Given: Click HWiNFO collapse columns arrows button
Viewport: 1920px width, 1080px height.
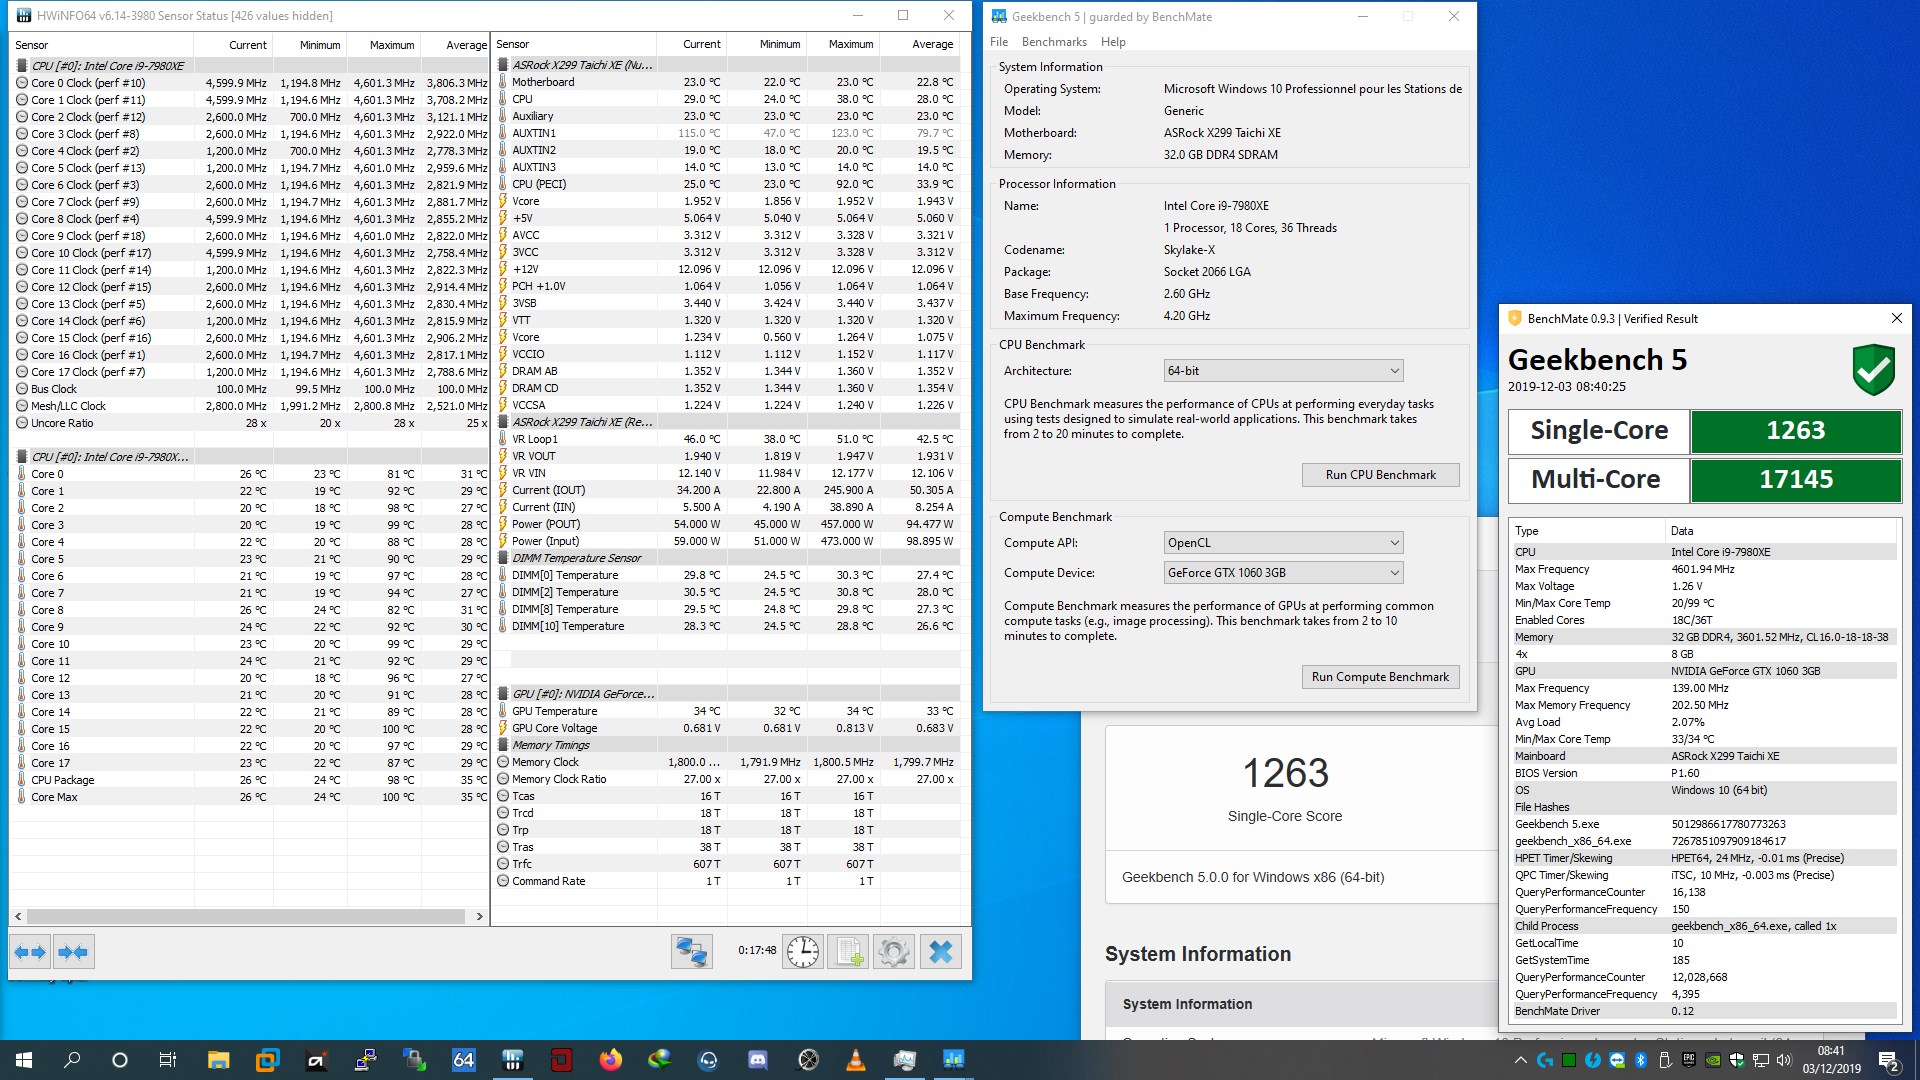Looking at the screenshot, I should 73,952.
